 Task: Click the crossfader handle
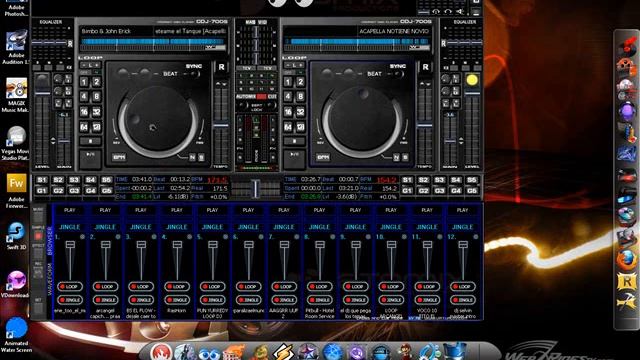(x=256, y=189)
